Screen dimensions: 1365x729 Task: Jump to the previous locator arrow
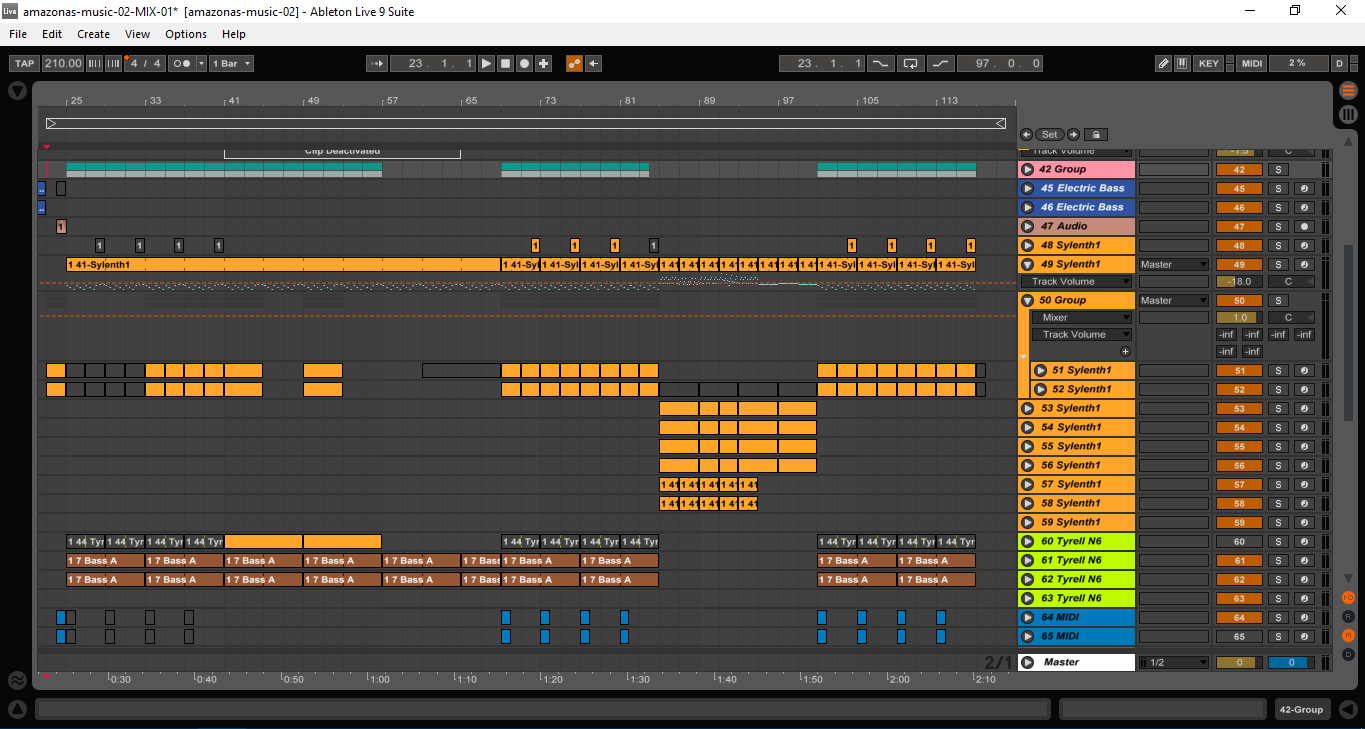(1026, 134)
